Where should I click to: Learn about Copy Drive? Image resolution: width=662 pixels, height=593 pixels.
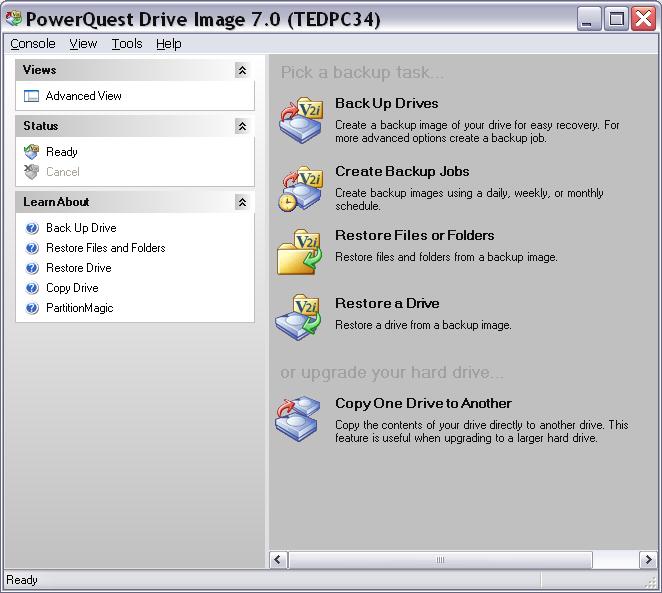(72, 288)
